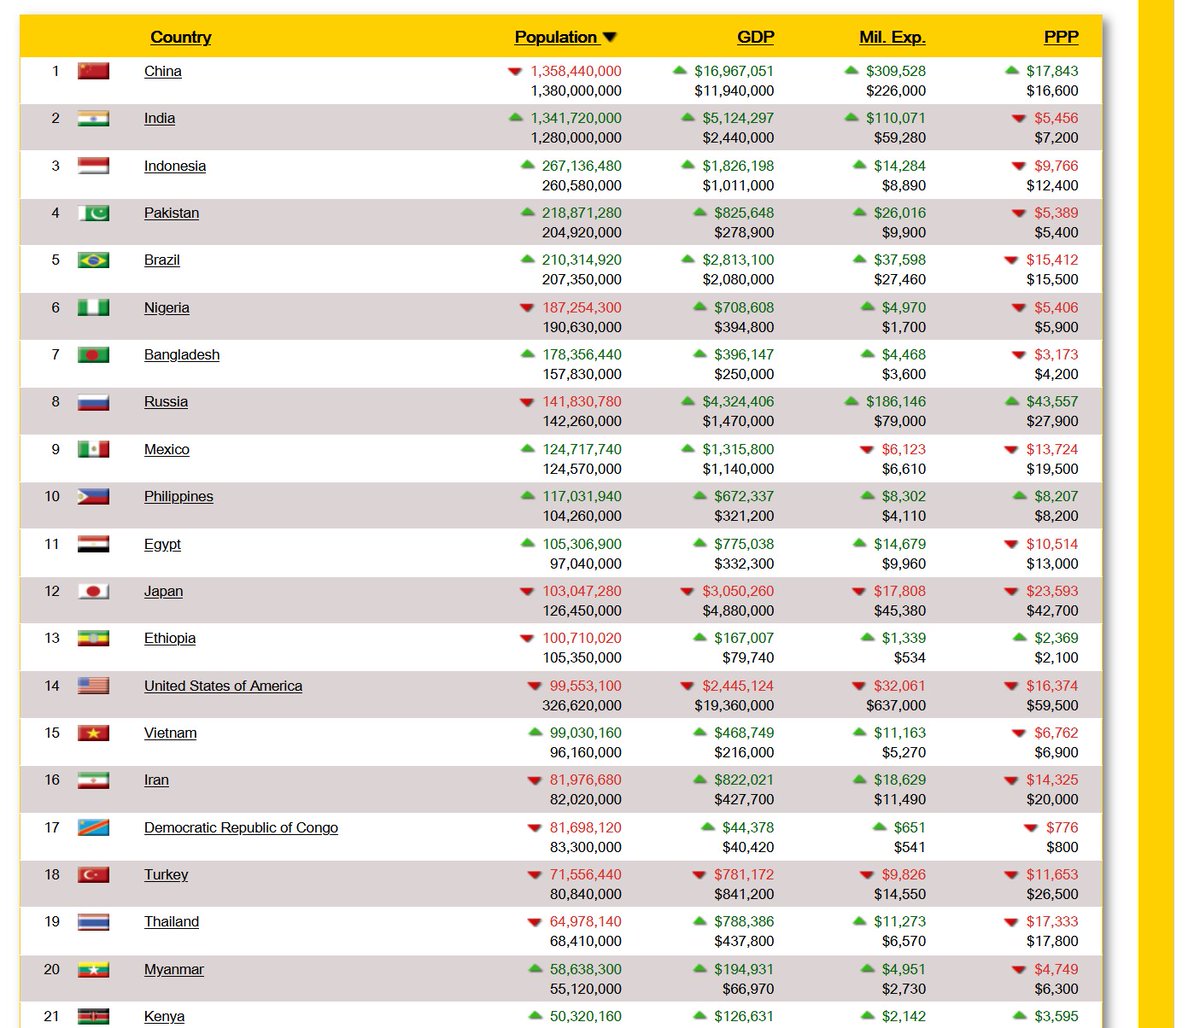Click the Egypt flag icon
The image size is (1200, 1028).
point(94,544)
